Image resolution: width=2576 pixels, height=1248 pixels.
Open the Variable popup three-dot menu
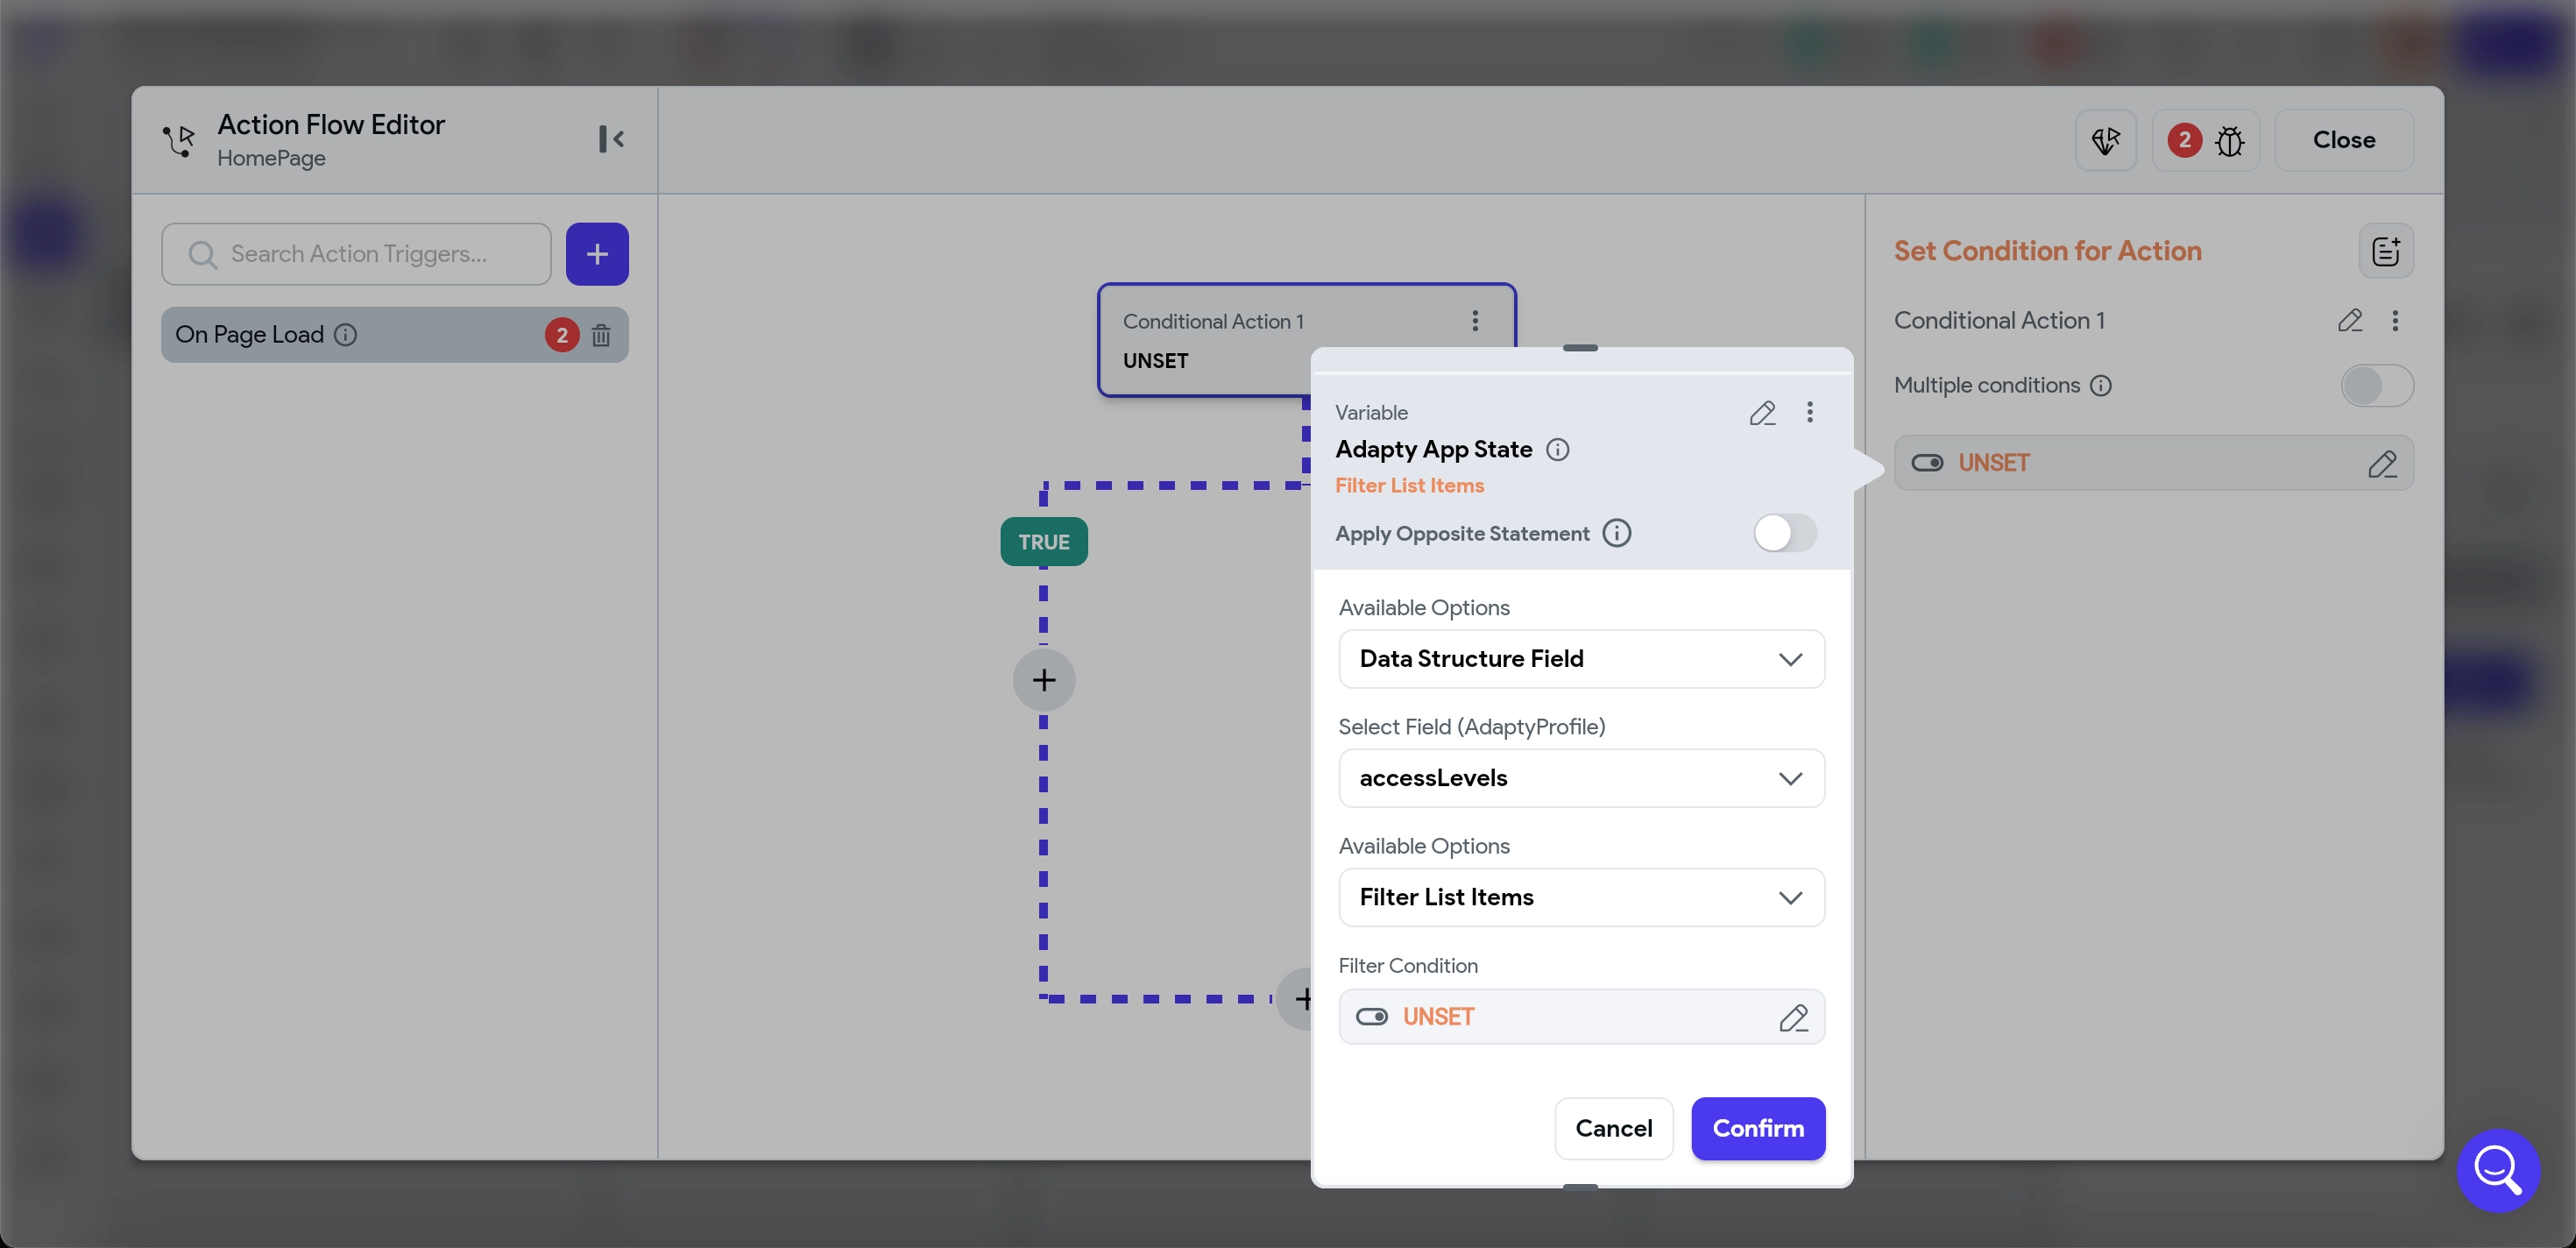(x=1809, y=413)
